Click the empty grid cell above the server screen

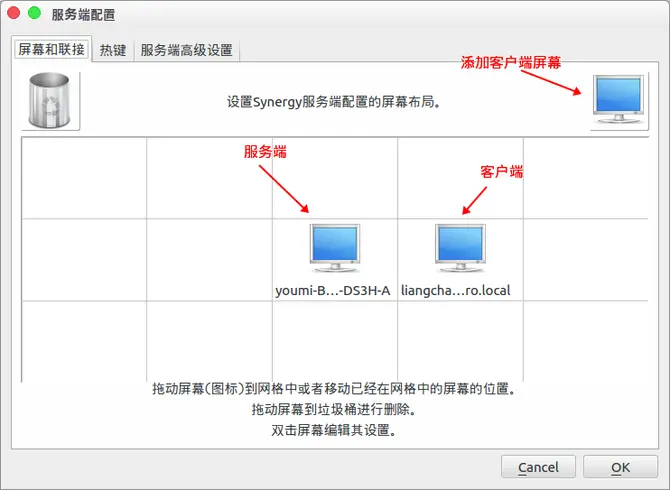click(x=335, y=178)
